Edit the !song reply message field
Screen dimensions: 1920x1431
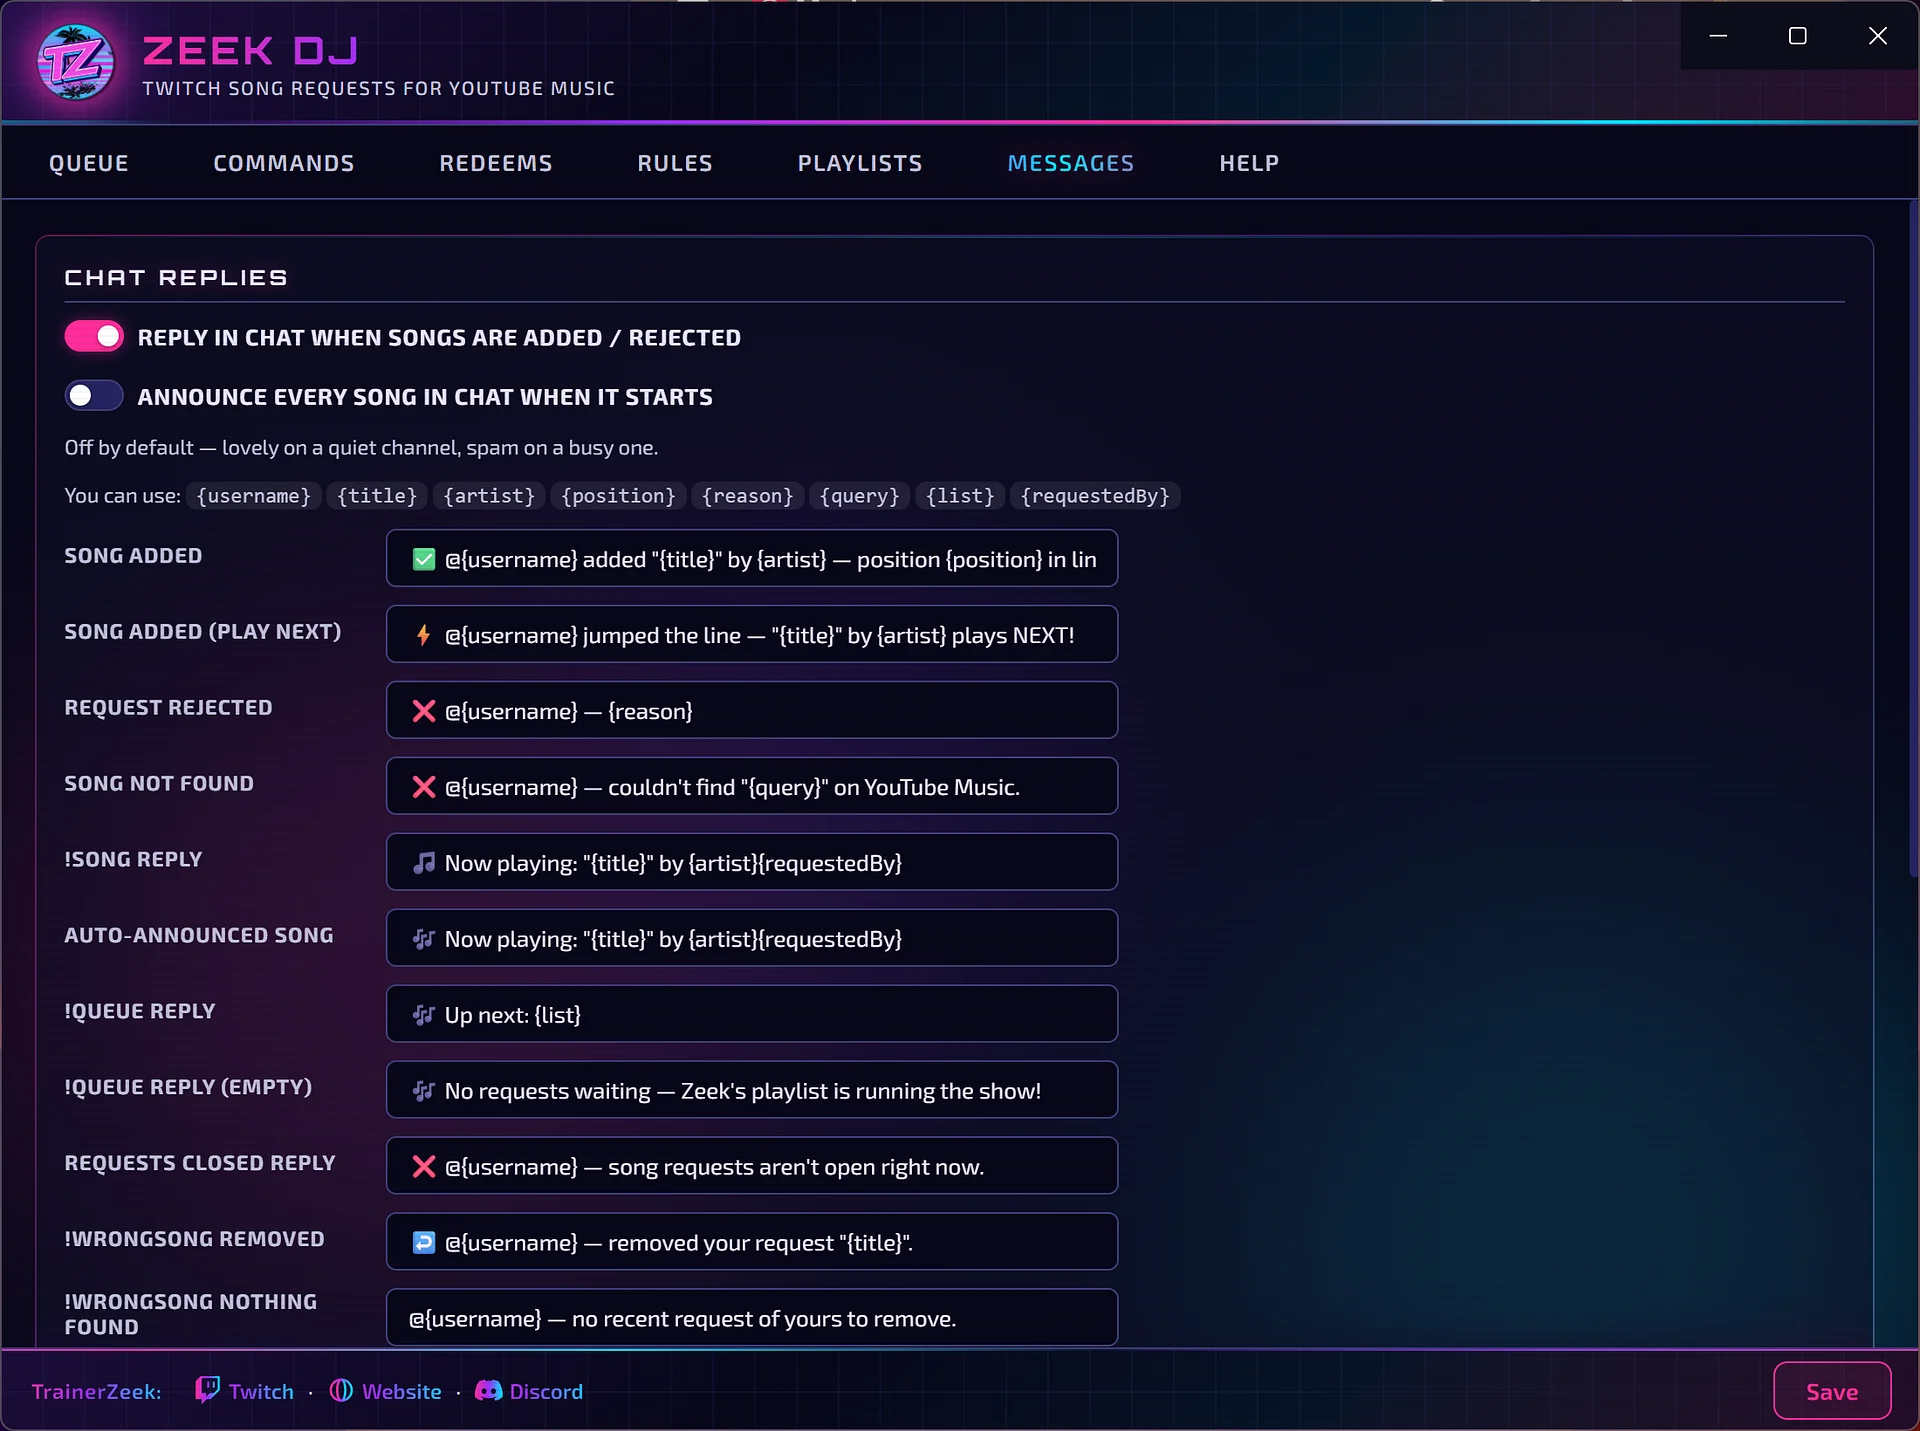752,862
